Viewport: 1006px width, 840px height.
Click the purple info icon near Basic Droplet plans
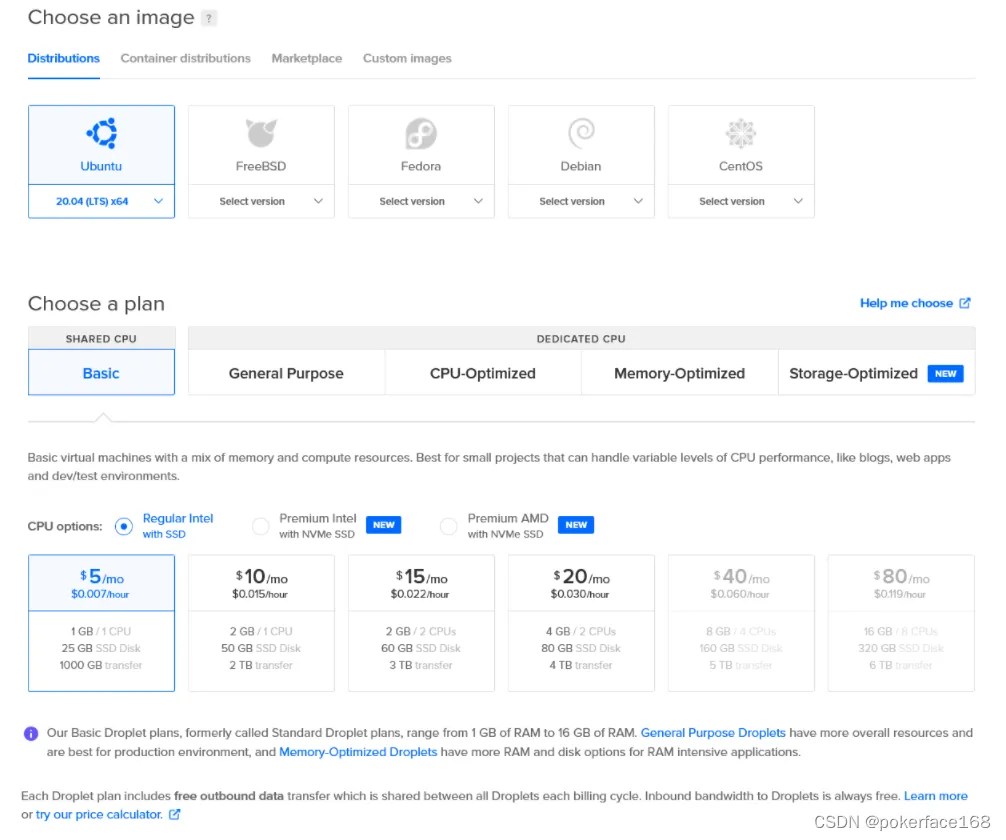click(x=31, y=733)
